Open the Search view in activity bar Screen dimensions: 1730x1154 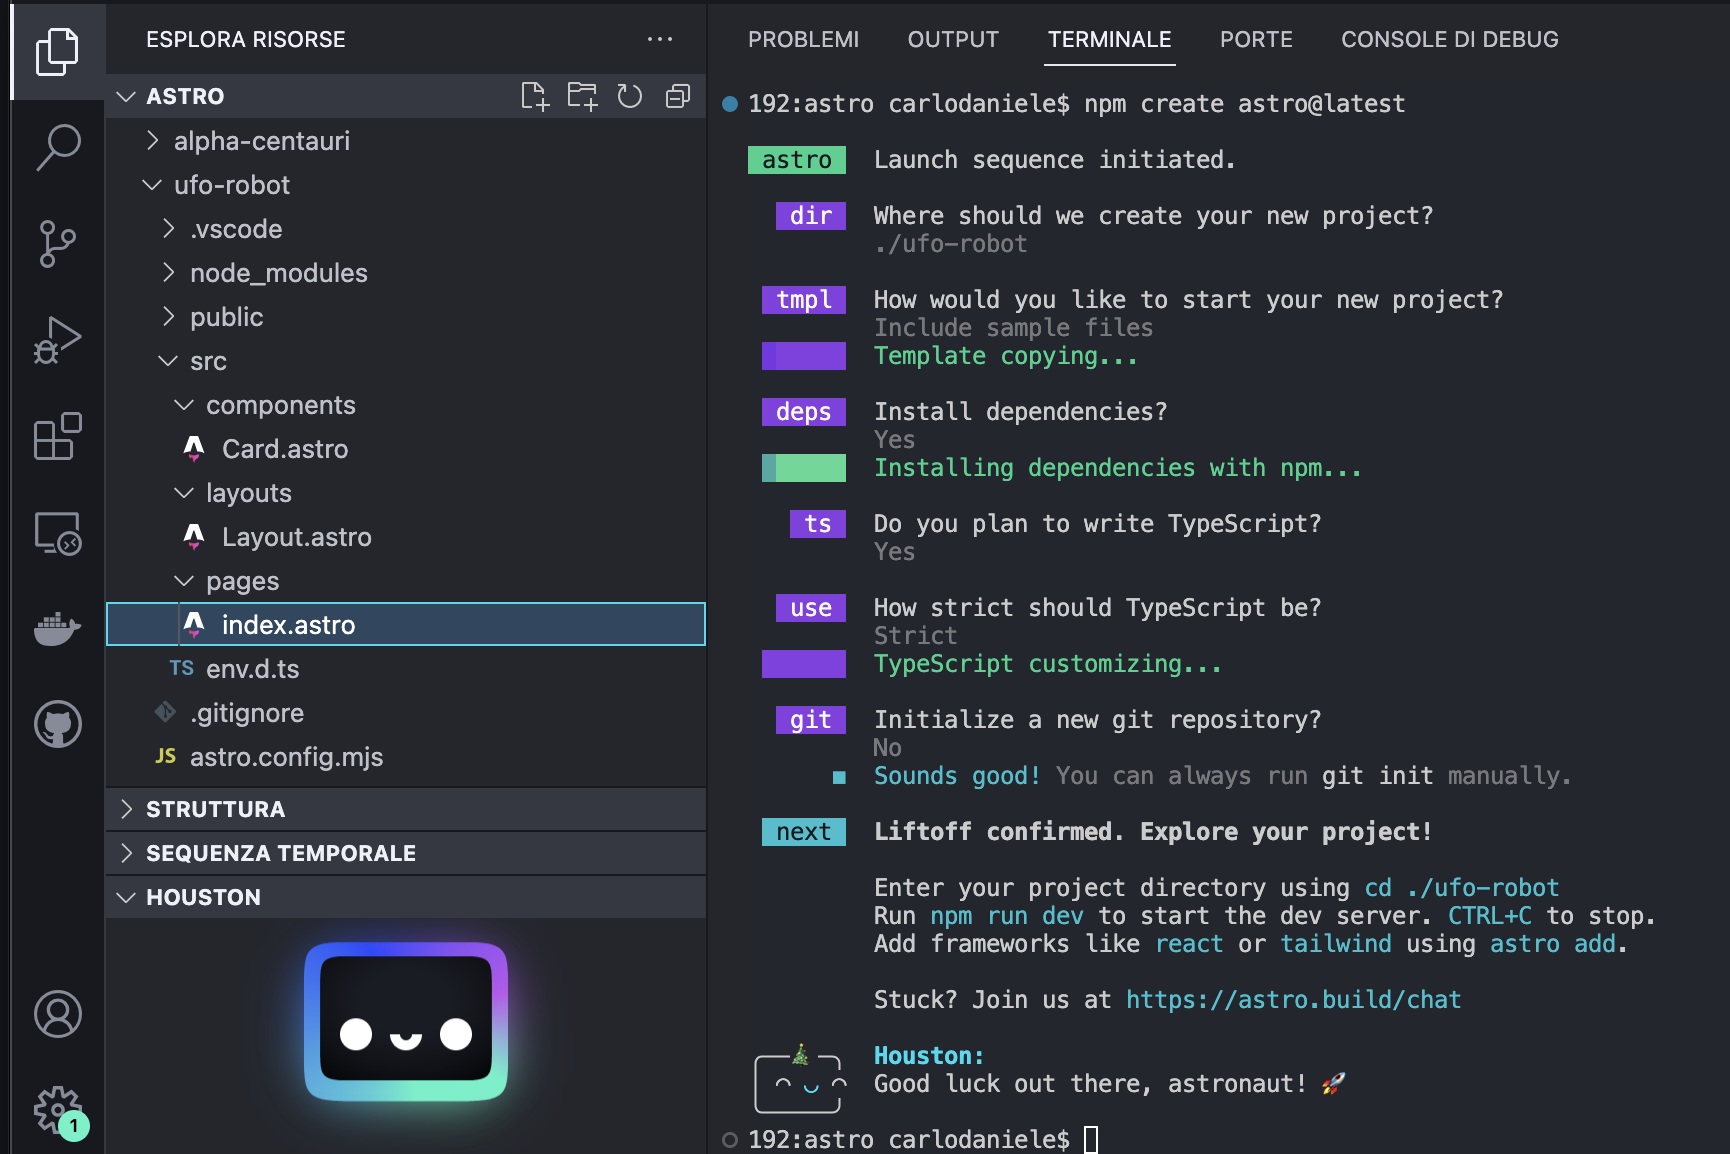coord(57,147)
